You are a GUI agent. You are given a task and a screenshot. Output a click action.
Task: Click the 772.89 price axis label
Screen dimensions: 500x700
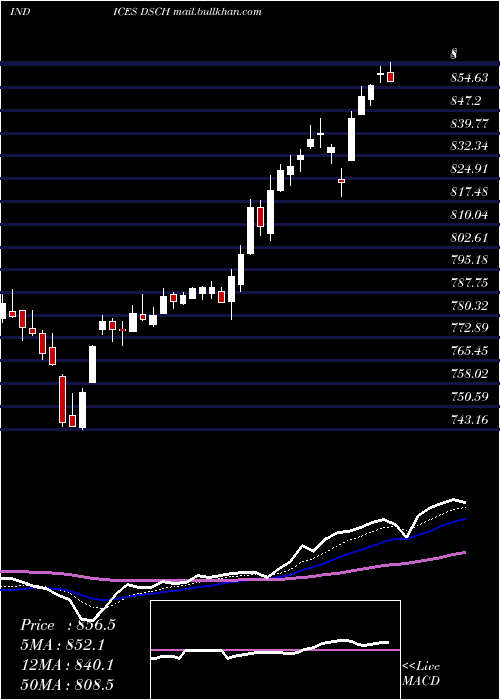coord(469,329)
